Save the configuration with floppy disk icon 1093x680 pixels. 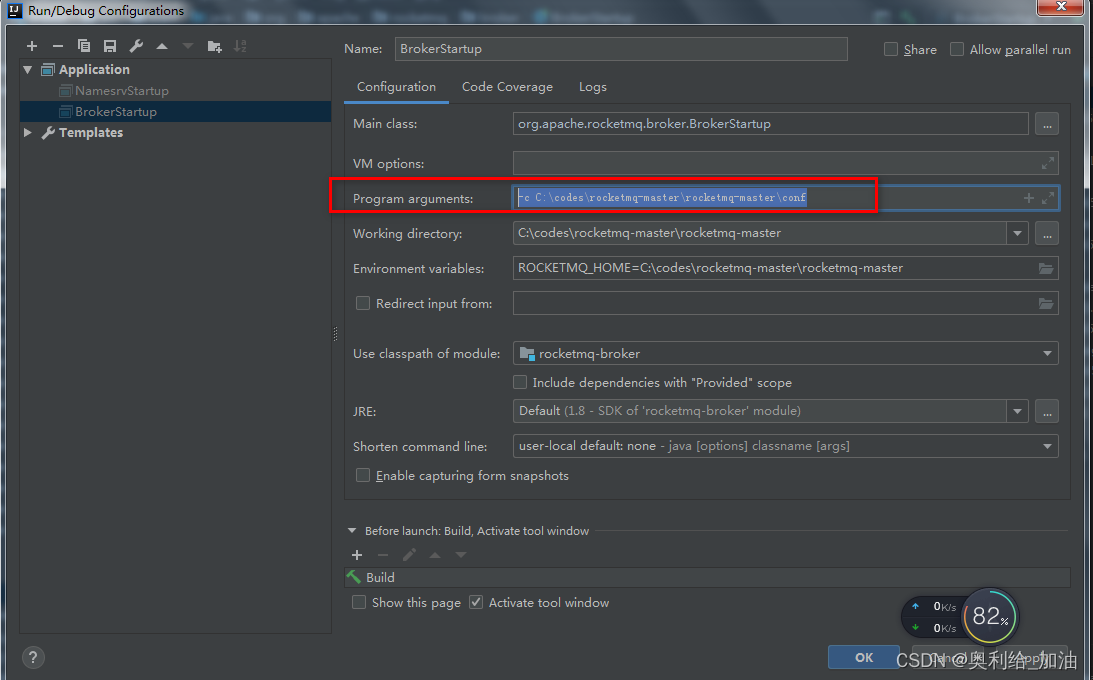[x=109, y=46]
